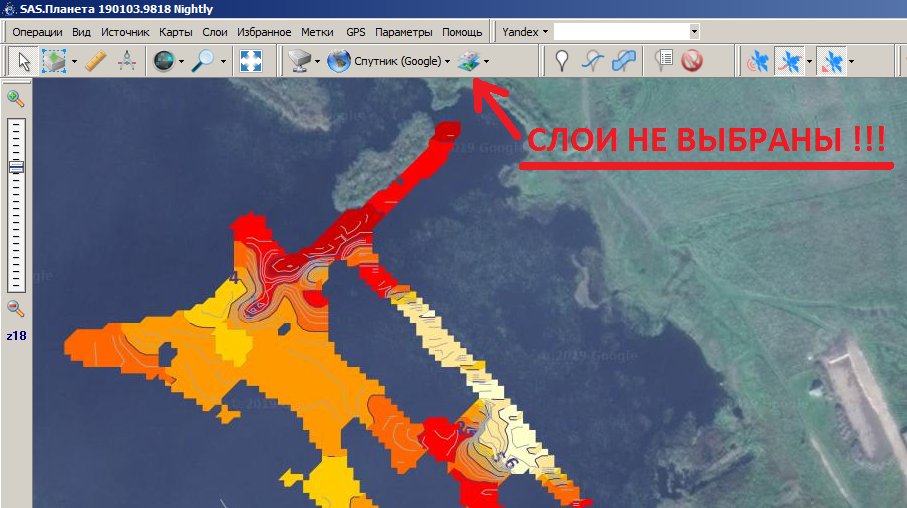Open the compass circle calculation tool
The image size is (907, 508).
126,62
